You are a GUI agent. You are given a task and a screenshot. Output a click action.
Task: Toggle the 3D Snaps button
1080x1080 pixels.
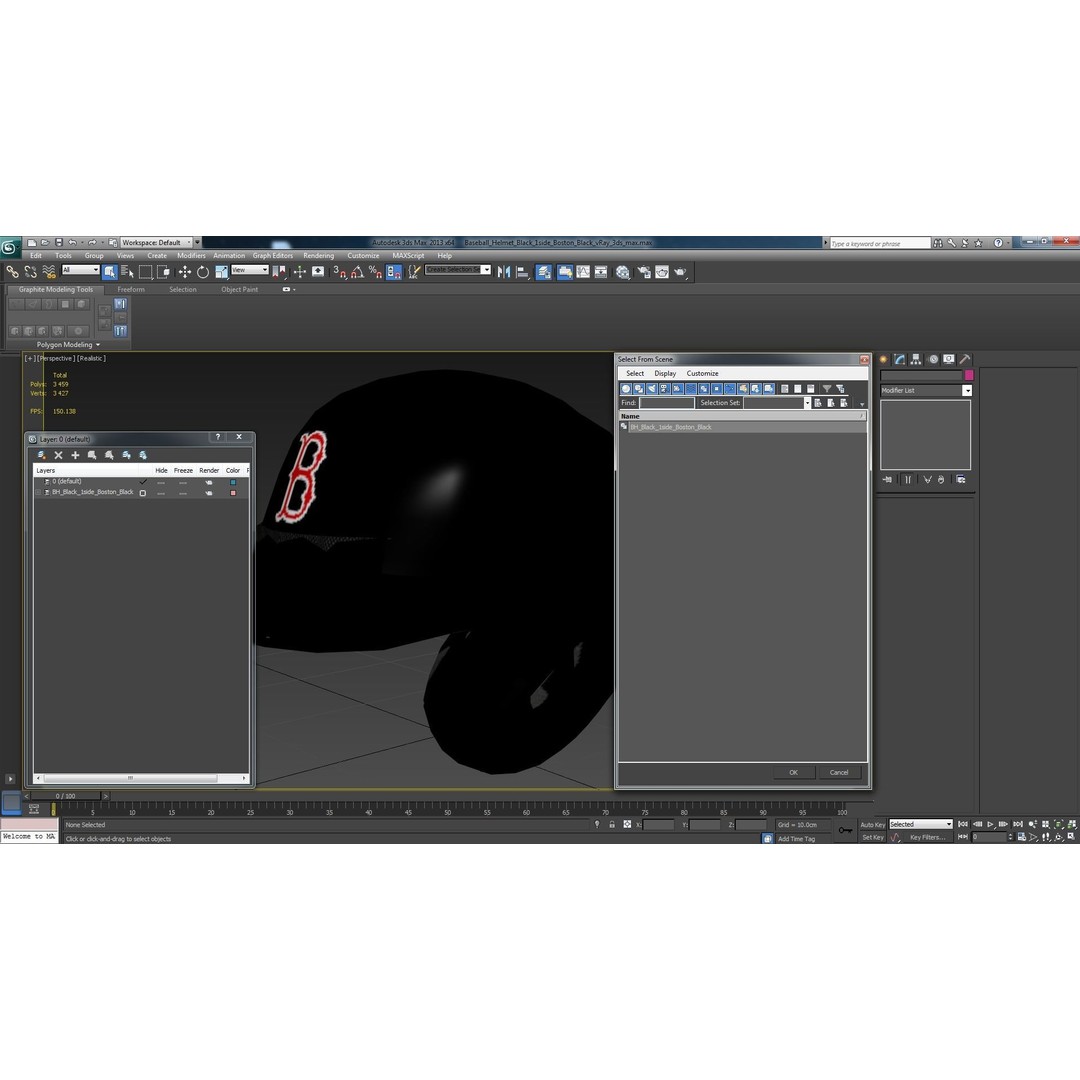tap(340, 272)
